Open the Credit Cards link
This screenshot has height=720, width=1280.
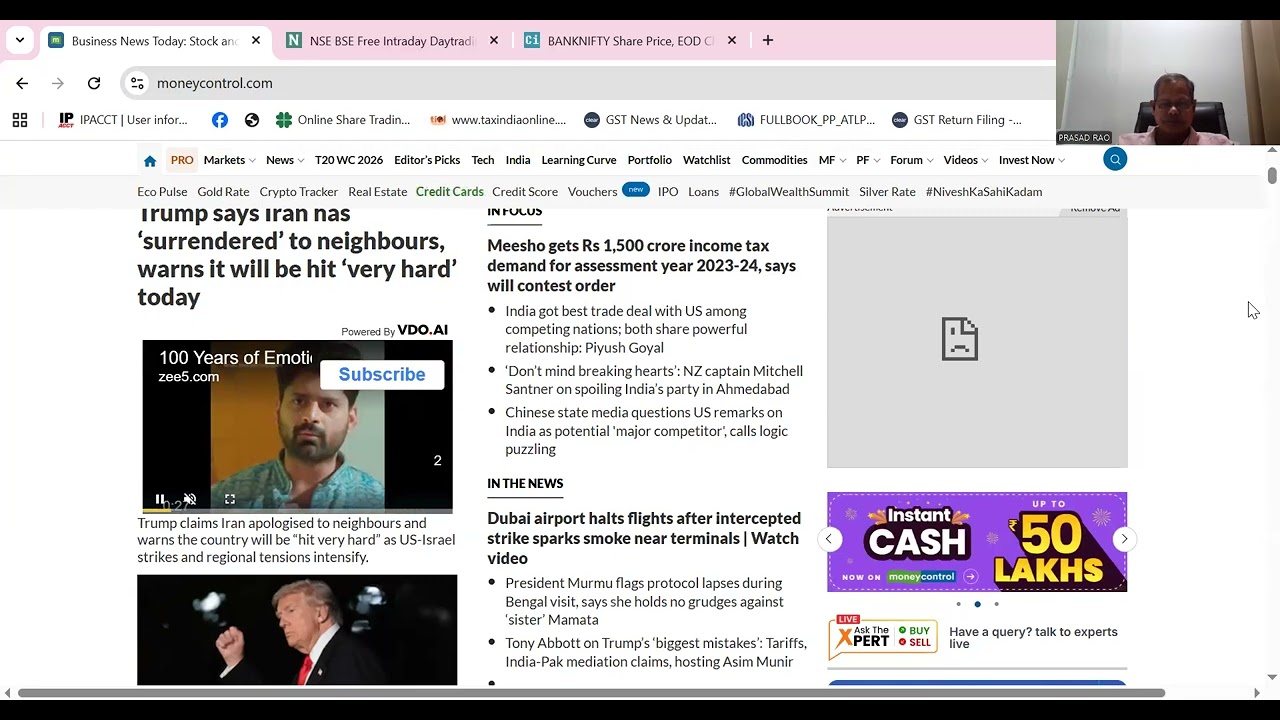[450, 192]
